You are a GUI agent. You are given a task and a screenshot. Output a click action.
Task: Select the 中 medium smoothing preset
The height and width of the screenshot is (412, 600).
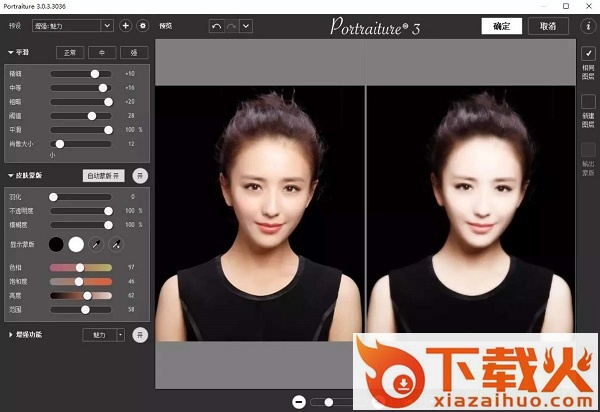point(102,52)
